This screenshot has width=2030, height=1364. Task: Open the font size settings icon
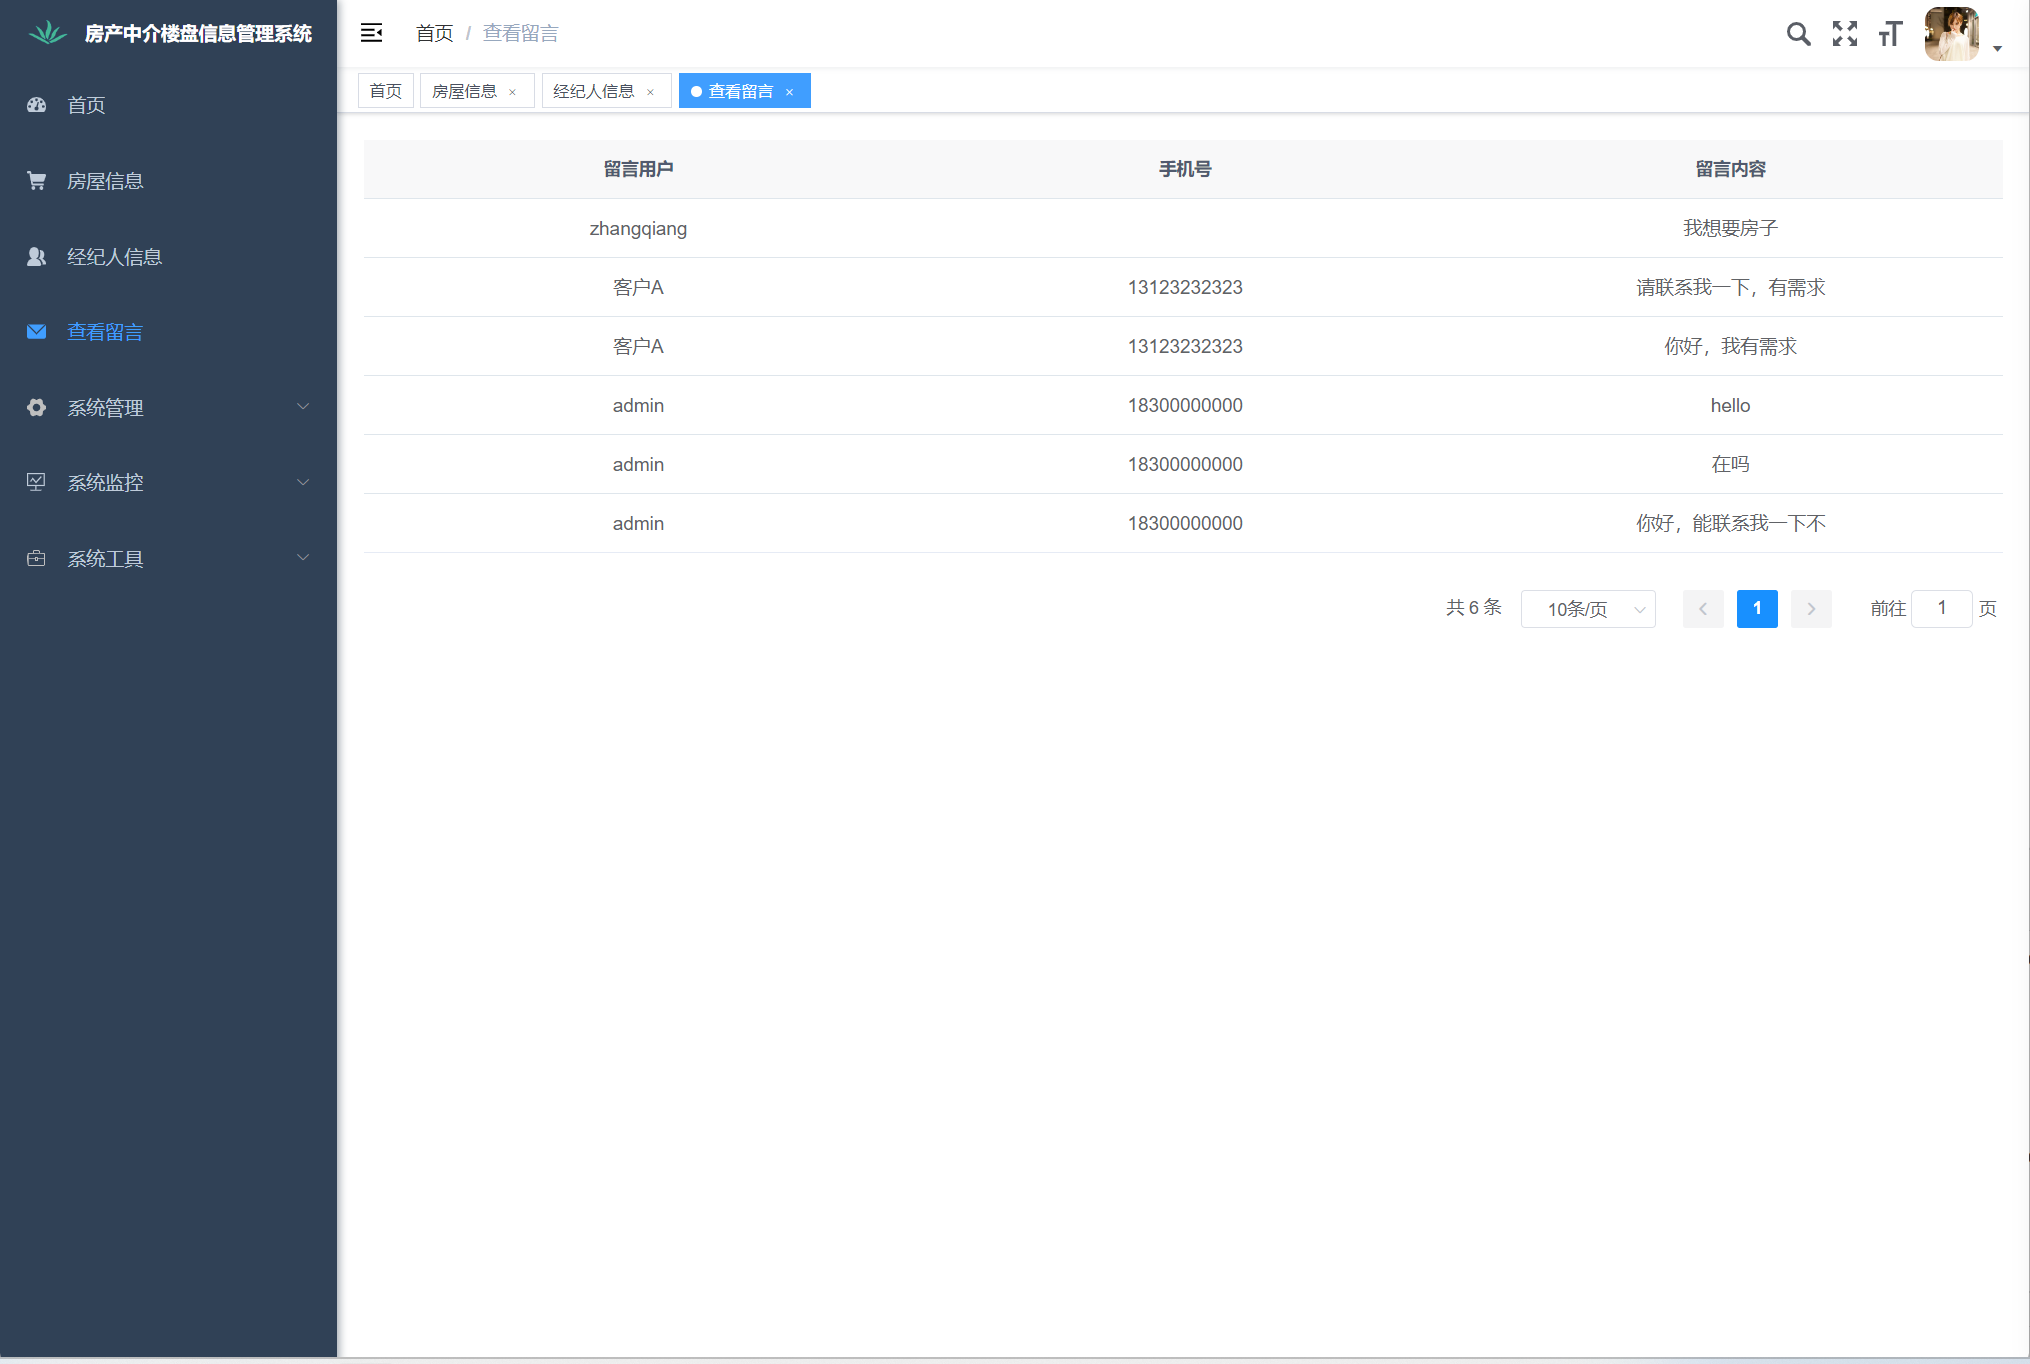coord(1889,34)
